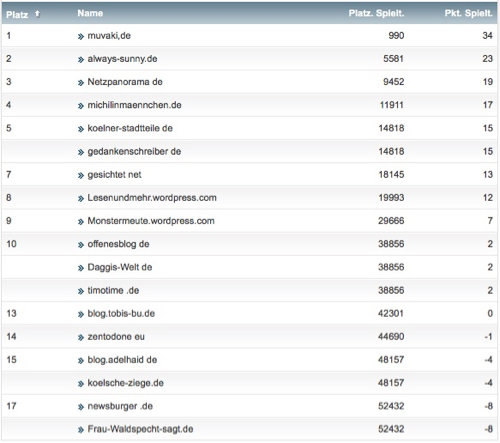Screen dimensions: 500x443
Task: Open the koelner-stadtteile de link
Action: [x=130, y=128]
